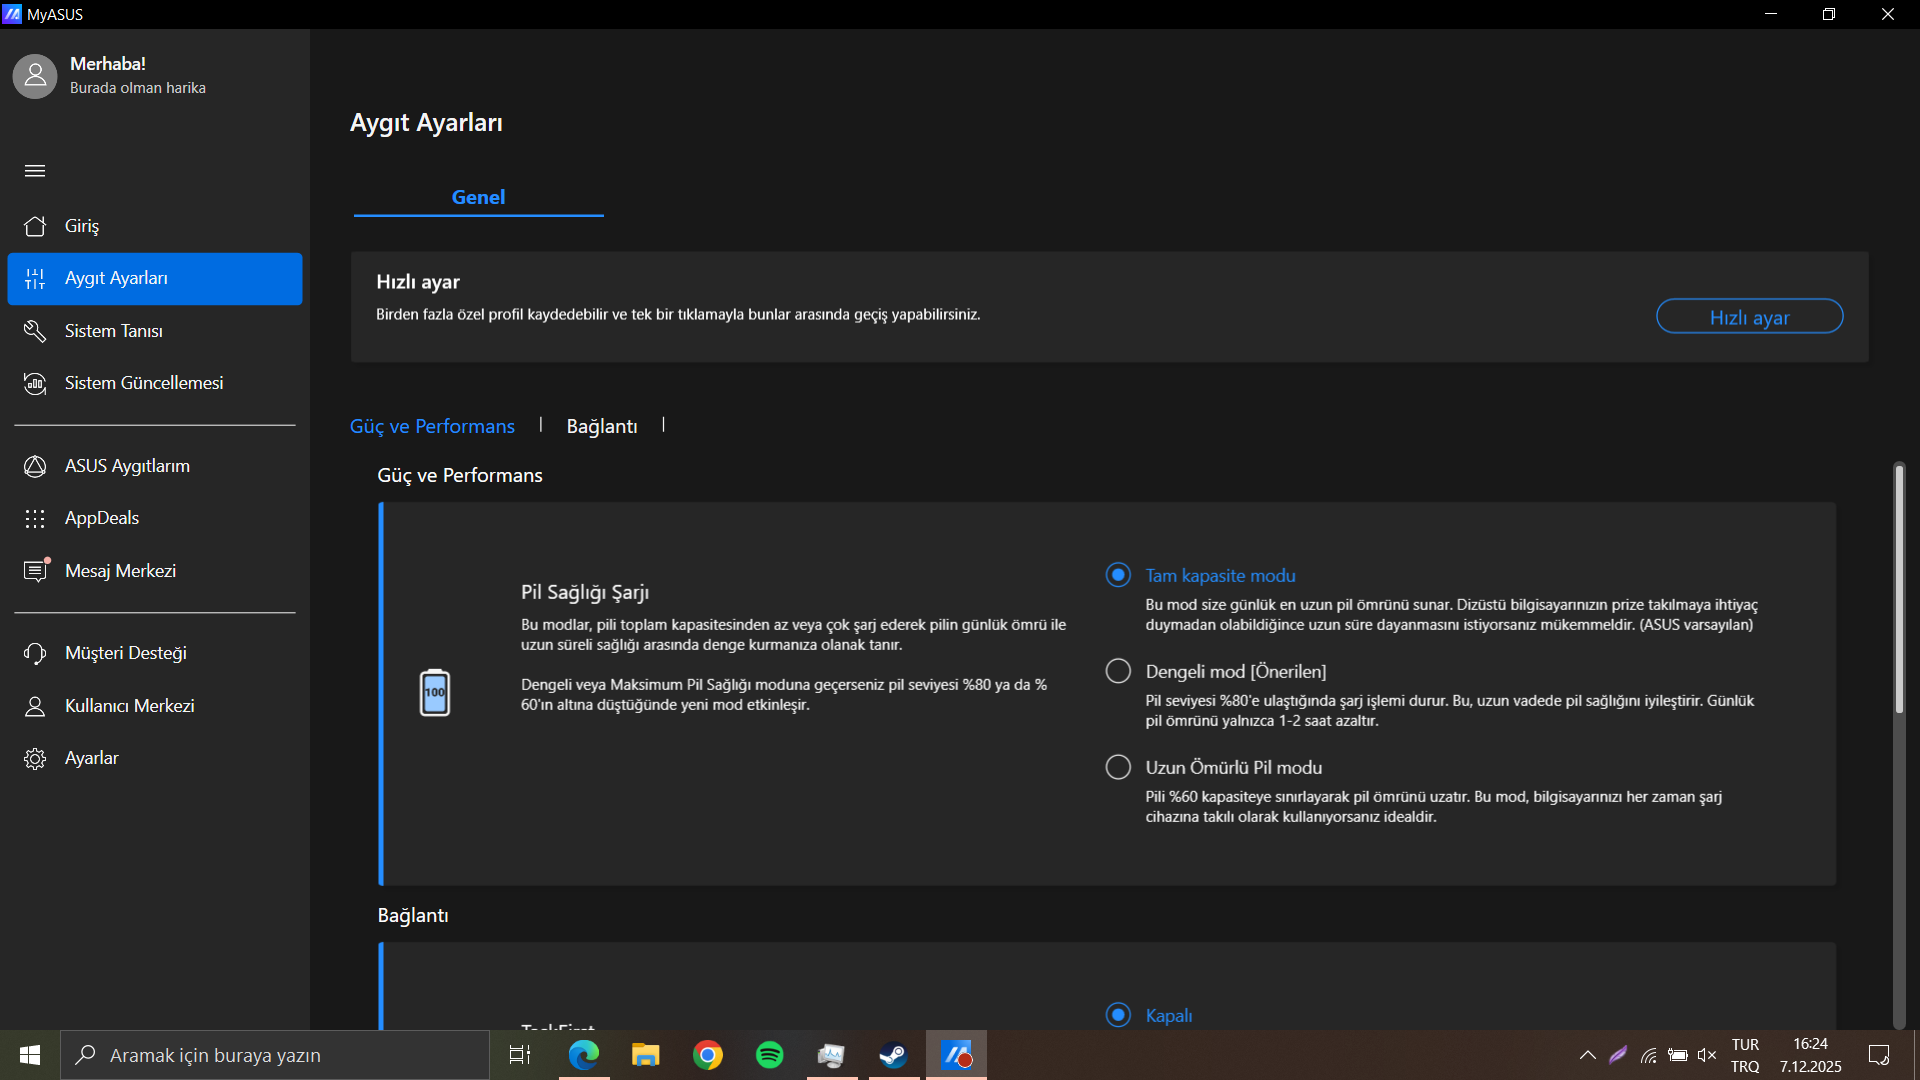Open Steam from the taskbar
Image resolution: width=1920 pixels, height=1080 pixels.
894,1055
